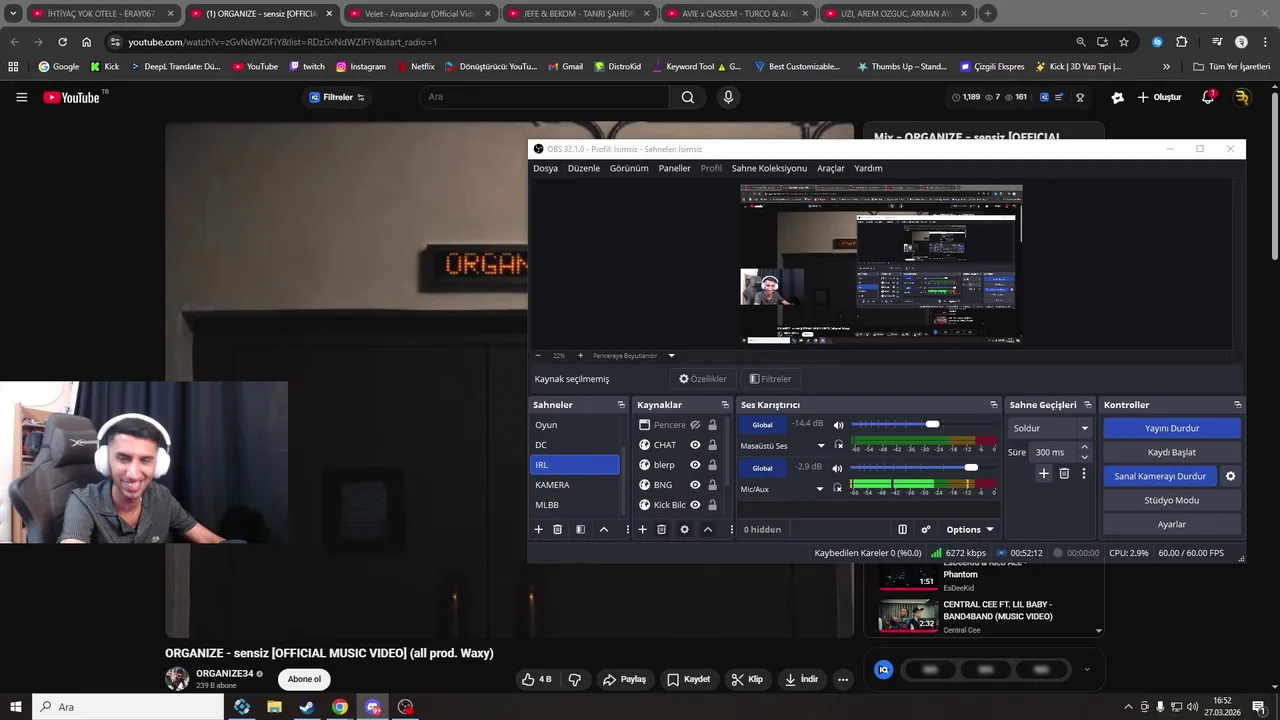
Task: Remove selected source with Kaynaklar trash icon
Action: 661,529
